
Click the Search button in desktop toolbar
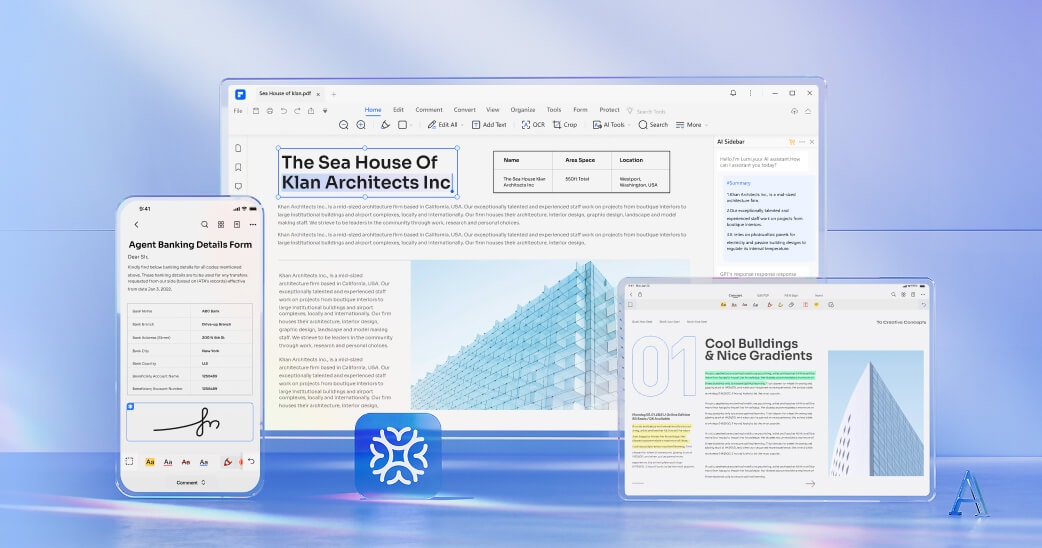point(653,125)
